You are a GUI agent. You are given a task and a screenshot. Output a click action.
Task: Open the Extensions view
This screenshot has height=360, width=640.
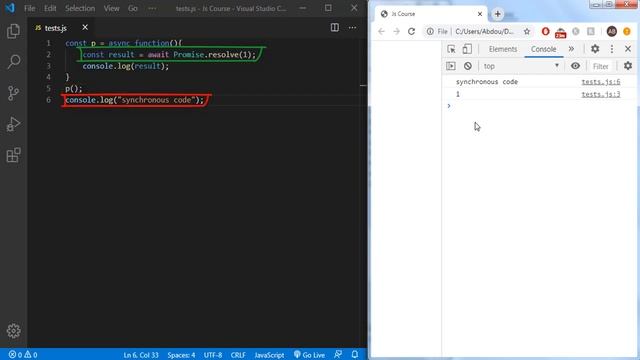pos(13,155)
